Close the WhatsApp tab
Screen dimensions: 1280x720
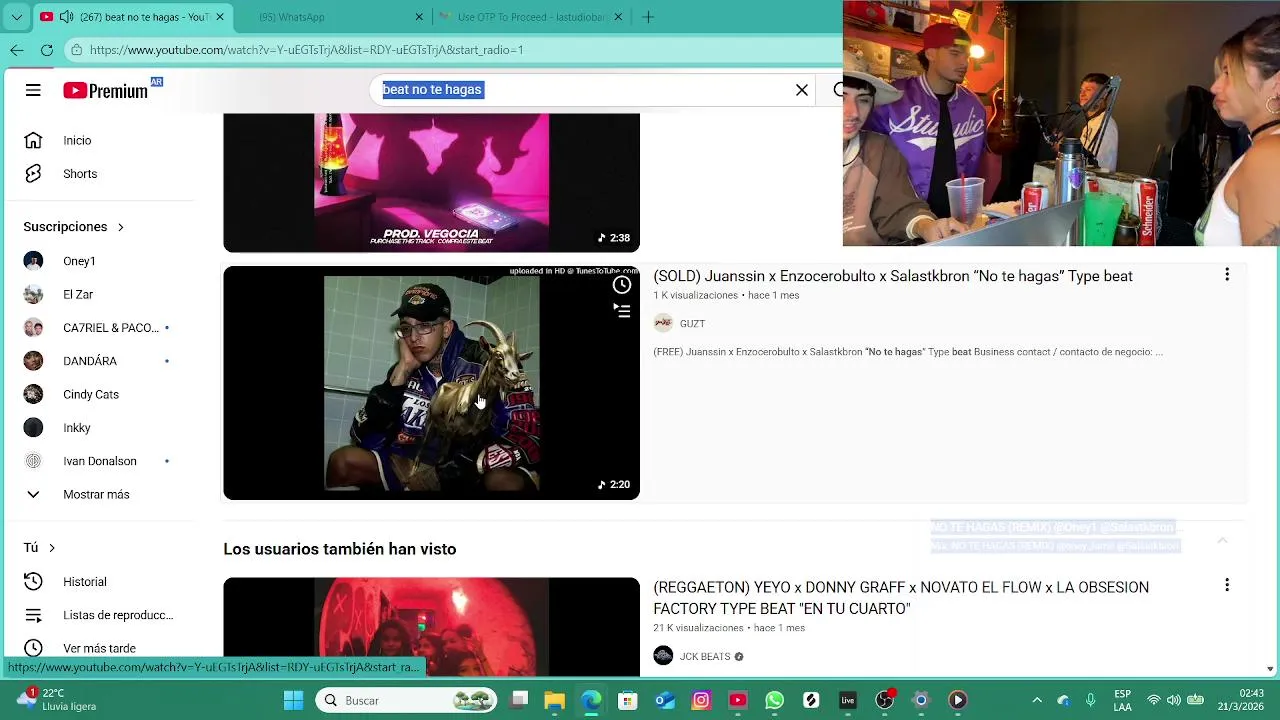click(420, 17)
